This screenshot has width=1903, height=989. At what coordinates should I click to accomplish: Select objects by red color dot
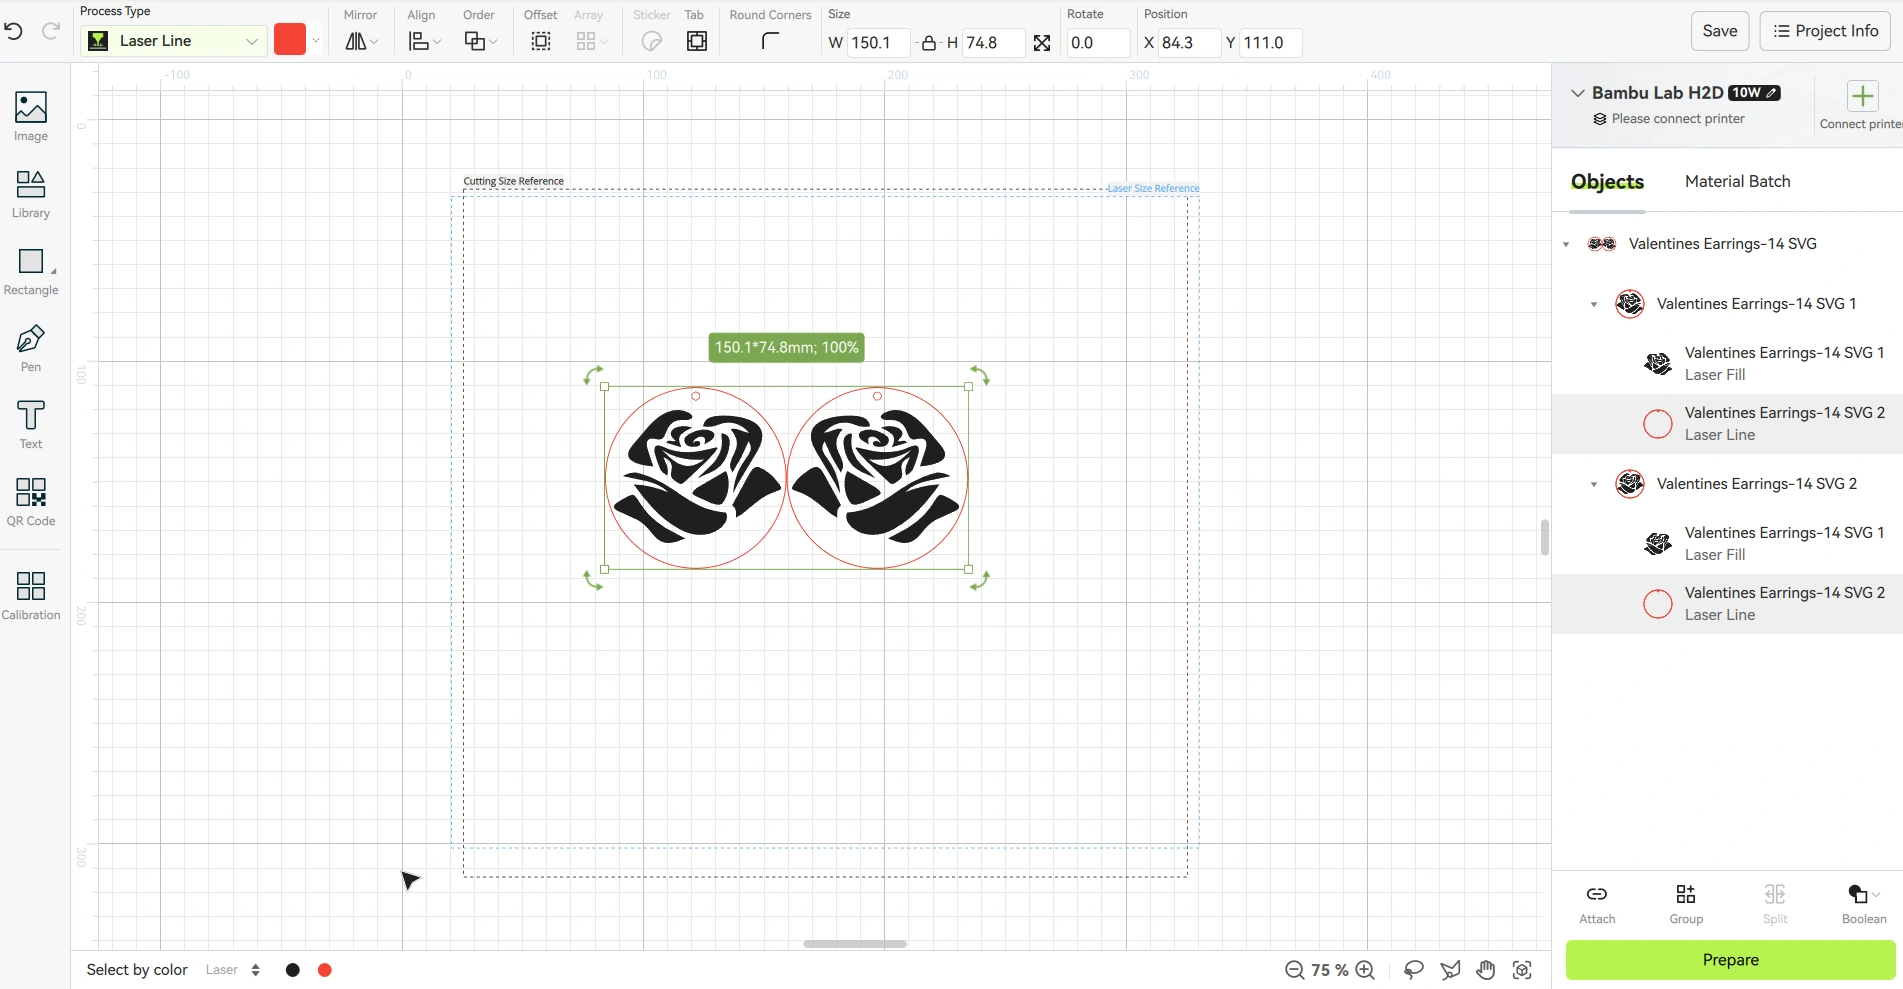325,970
